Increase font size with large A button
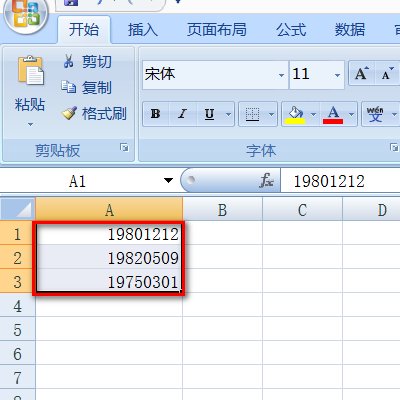Viewport: 400px width, 400px height. pos(362,73)
